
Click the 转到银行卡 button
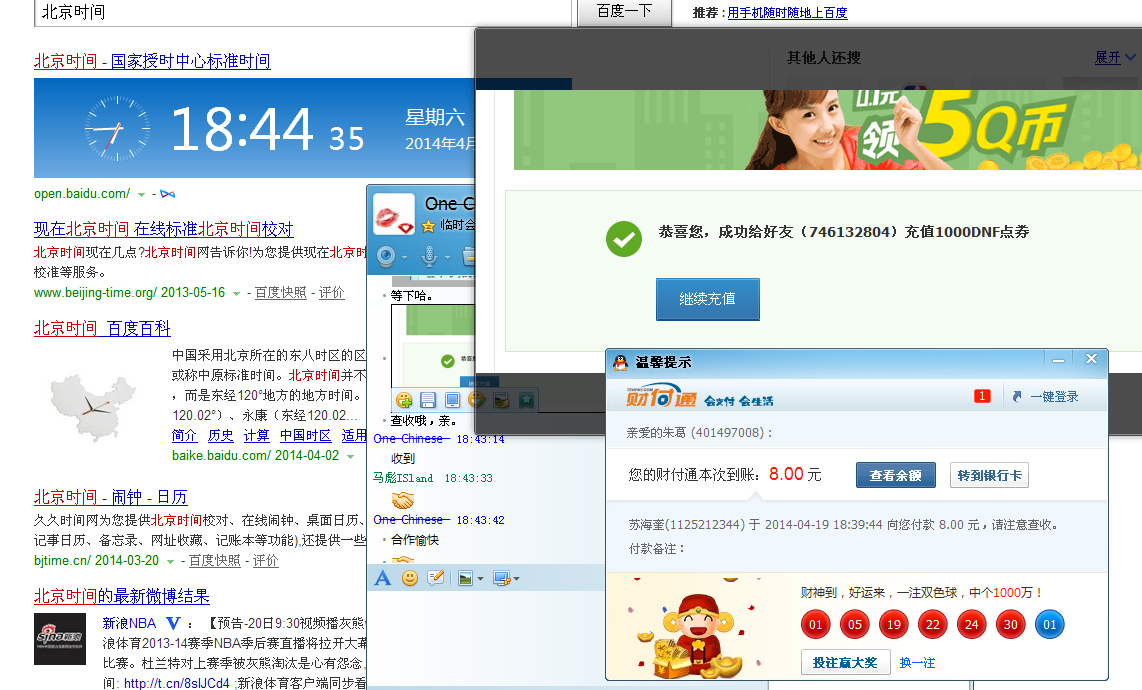pyautogui.click(x=989, y=475)
